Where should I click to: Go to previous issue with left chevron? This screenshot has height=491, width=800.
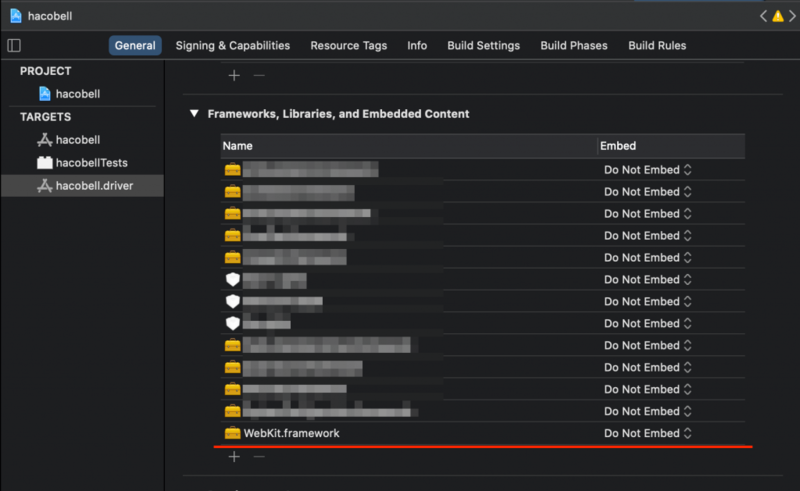pos(763,16)
